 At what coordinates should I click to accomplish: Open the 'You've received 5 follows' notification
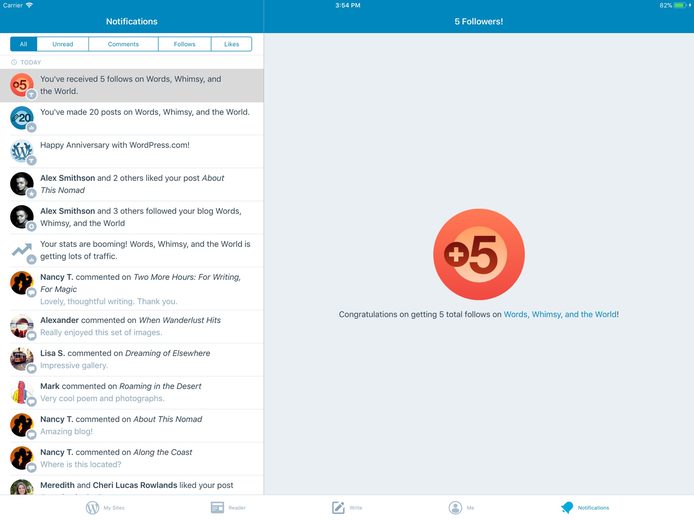point(131,85)
